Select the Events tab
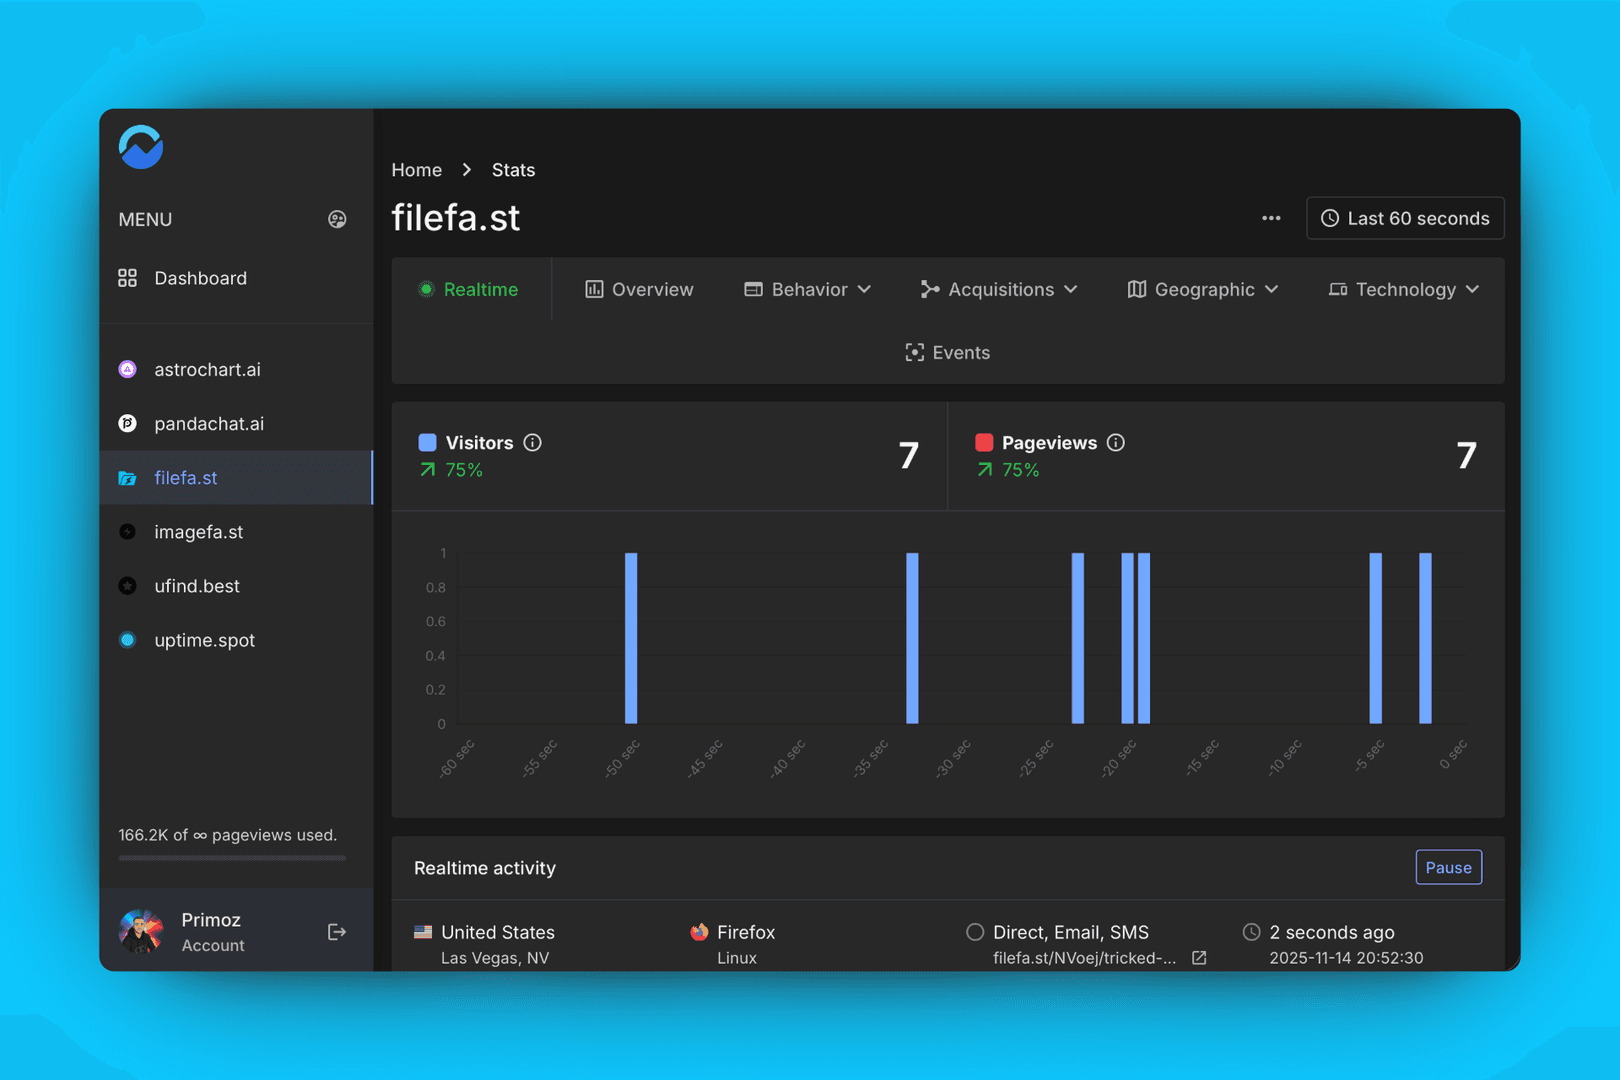This screenshot has height=1080, width=1620. (x=946, y=352)
